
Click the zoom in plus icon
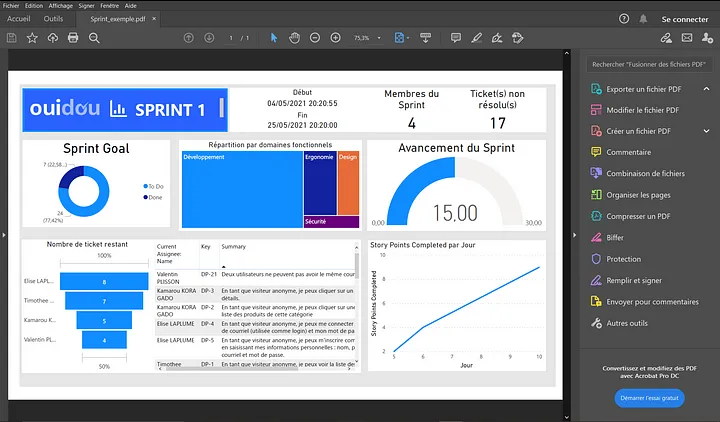coord(336,38)
